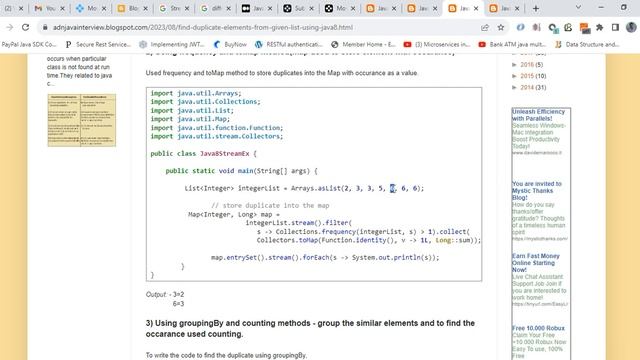The width and height of the screenshot is (640, 360).
Task: Switch to the Google 'Str' tab
Action: 174,8
